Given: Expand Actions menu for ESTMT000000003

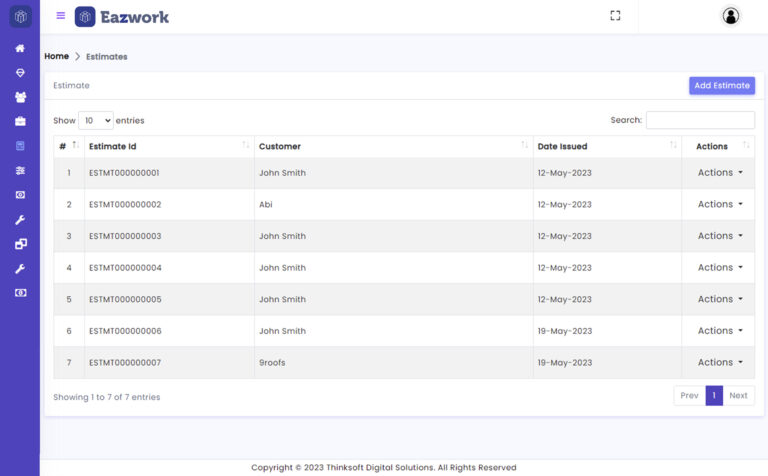Looking at the screenshot, I should click(720, 236).
